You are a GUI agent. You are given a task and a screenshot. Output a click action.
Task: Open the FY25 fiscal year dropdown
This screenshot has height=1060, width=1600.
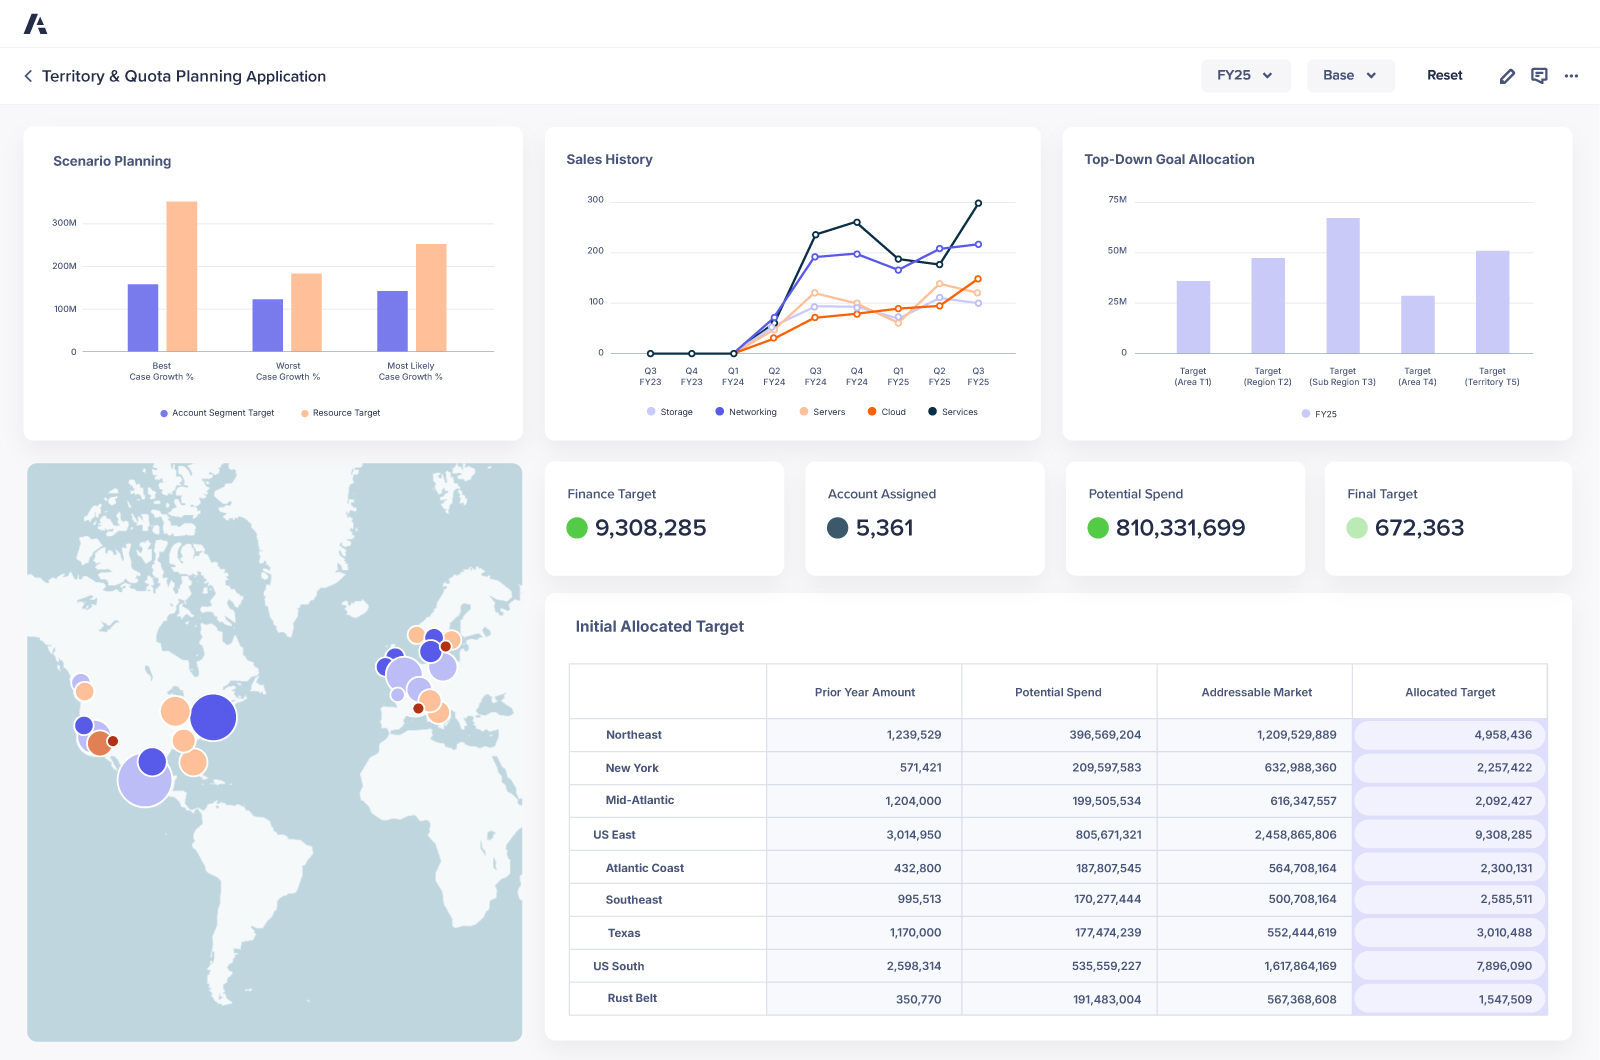click(x=1245, y=75)
